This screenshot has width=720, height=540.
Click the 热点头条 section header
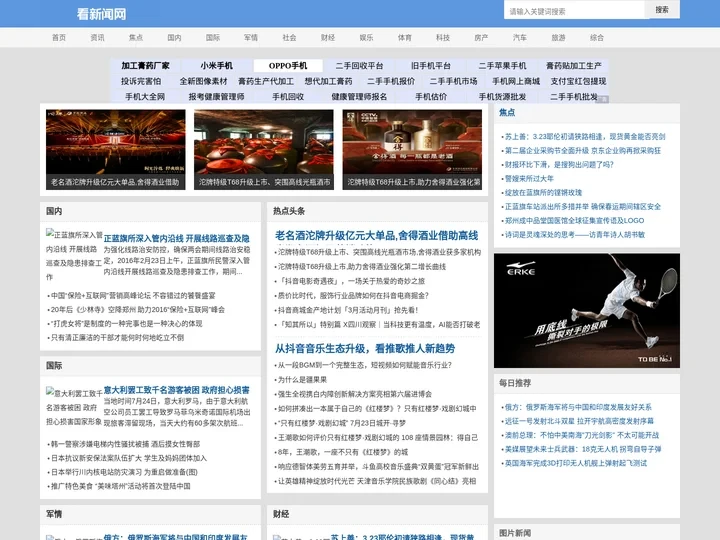pos(289,211)
